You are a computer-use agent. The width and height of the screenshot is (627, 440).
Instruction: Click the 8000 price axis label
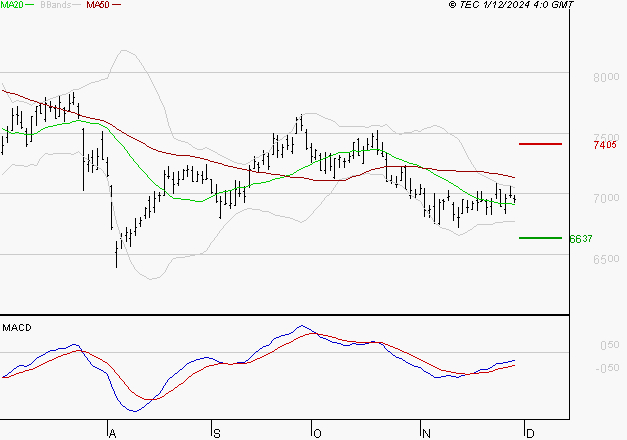pos(606,77)
